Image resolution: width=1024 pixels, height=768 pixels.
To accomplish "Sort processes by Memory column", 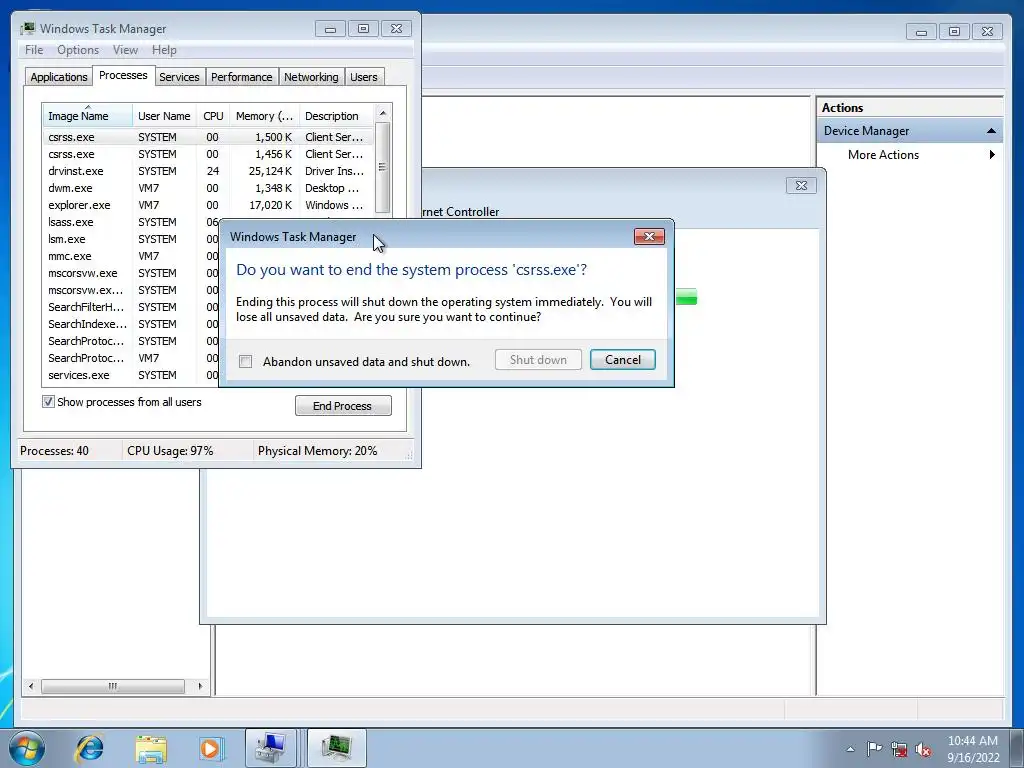I will 264,116.
